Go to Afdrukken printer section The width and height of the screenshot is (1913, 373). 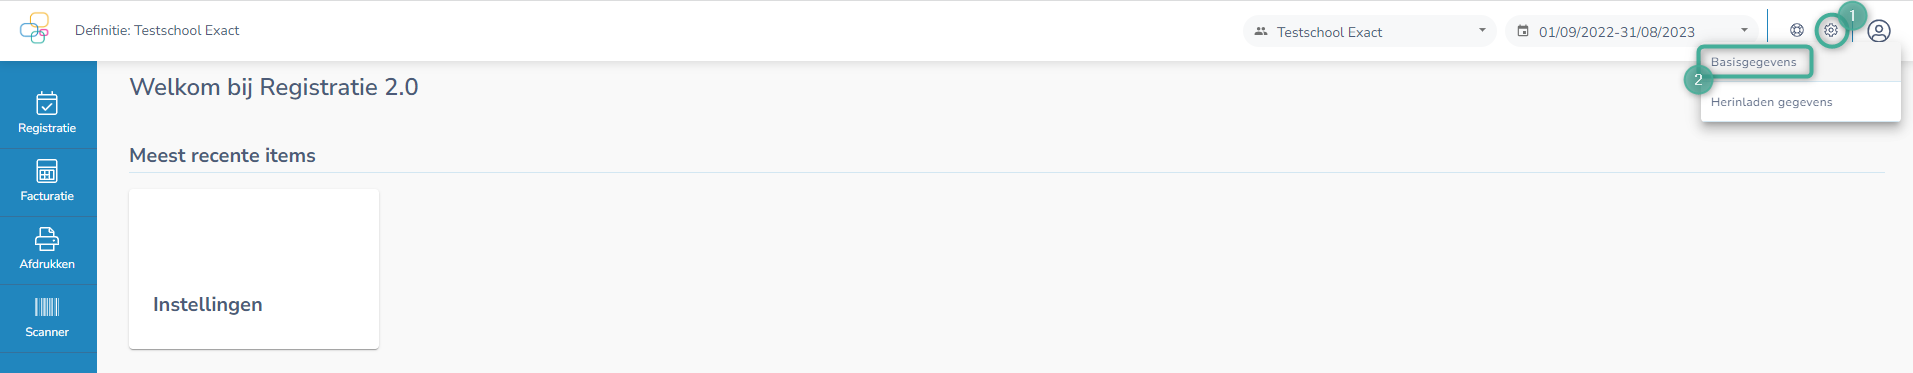[x=47, y=250]
